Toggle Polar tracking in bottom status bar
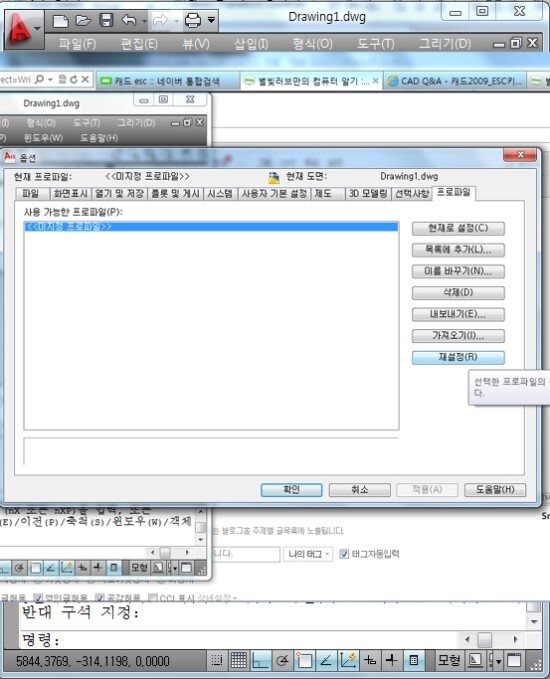Viewport: 550px width, 679px height. (282, 660)
